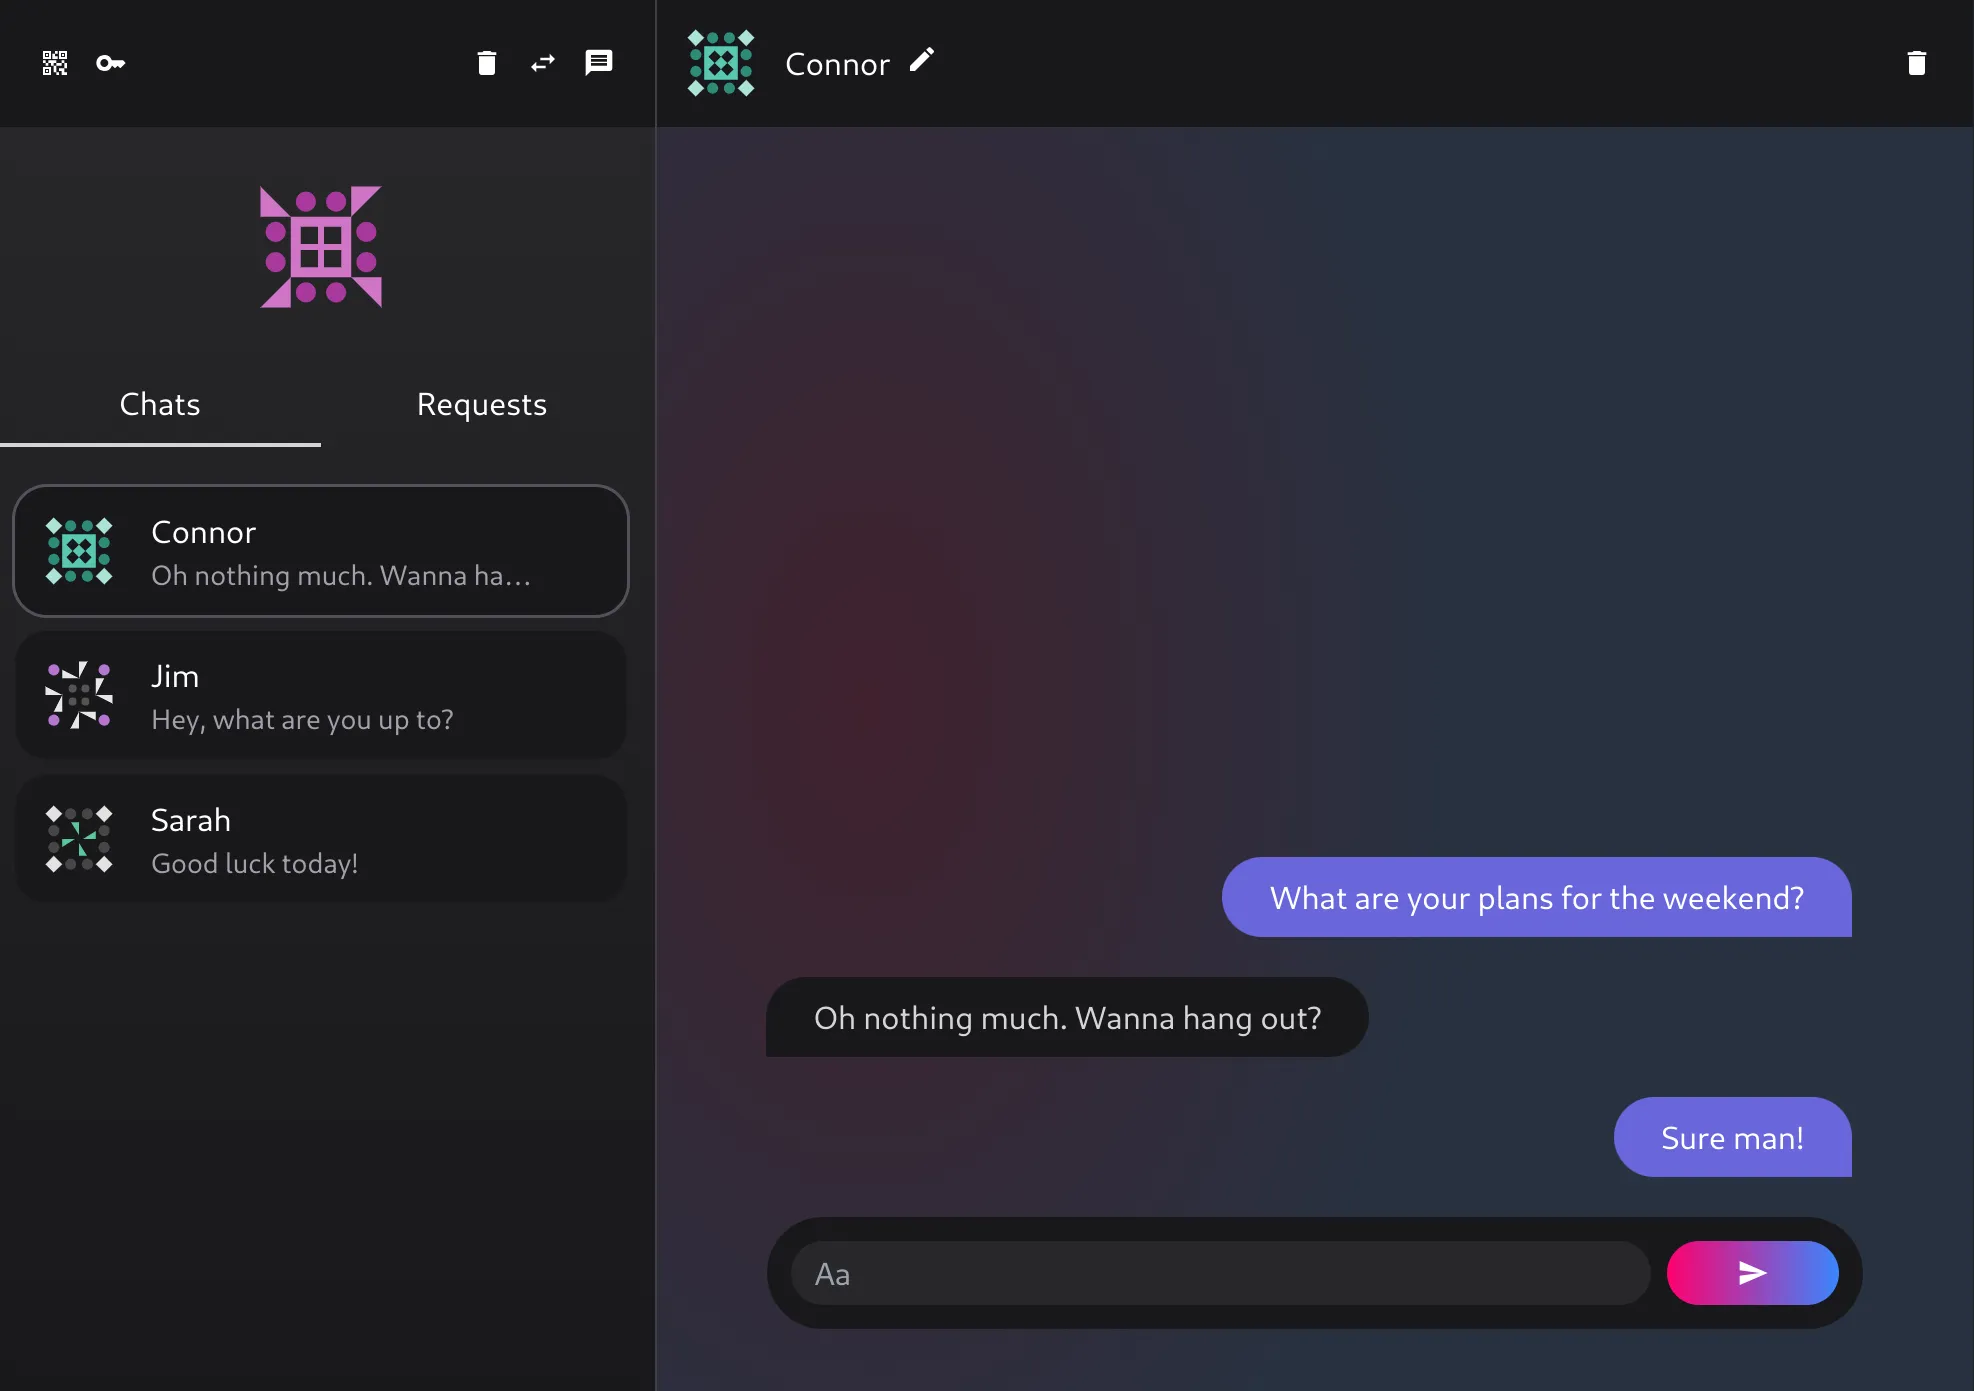1974x1391 pixels.
Task: Select the Chats tab
Action: point(160,402)
